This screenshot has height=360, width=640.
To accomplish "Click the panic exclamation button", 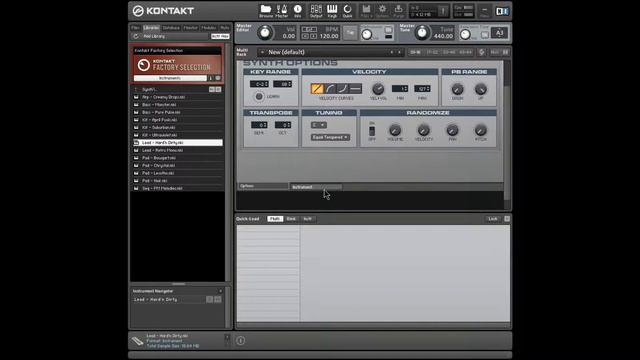I will pos(442,11).
